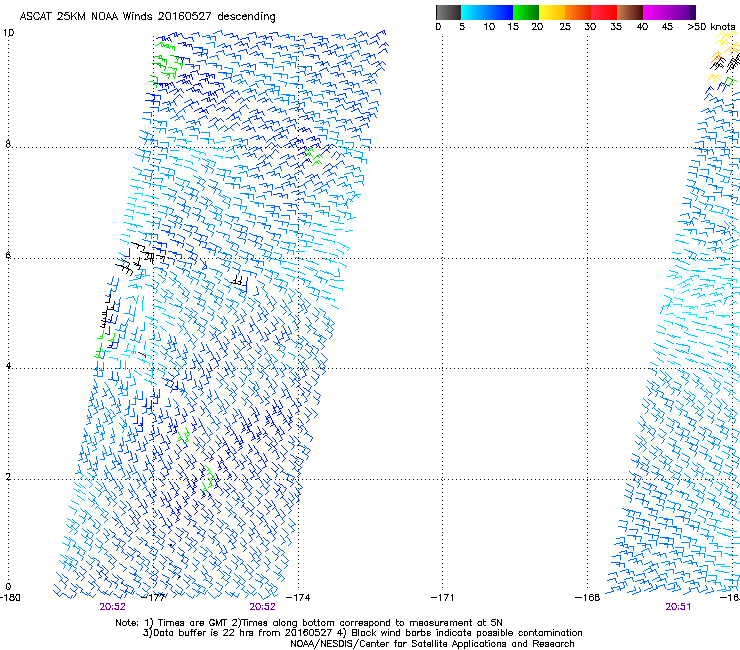The height and width of the screenshot is (650, 740).
Task: Click the legend tick label 25
Action: click(565, 27)
